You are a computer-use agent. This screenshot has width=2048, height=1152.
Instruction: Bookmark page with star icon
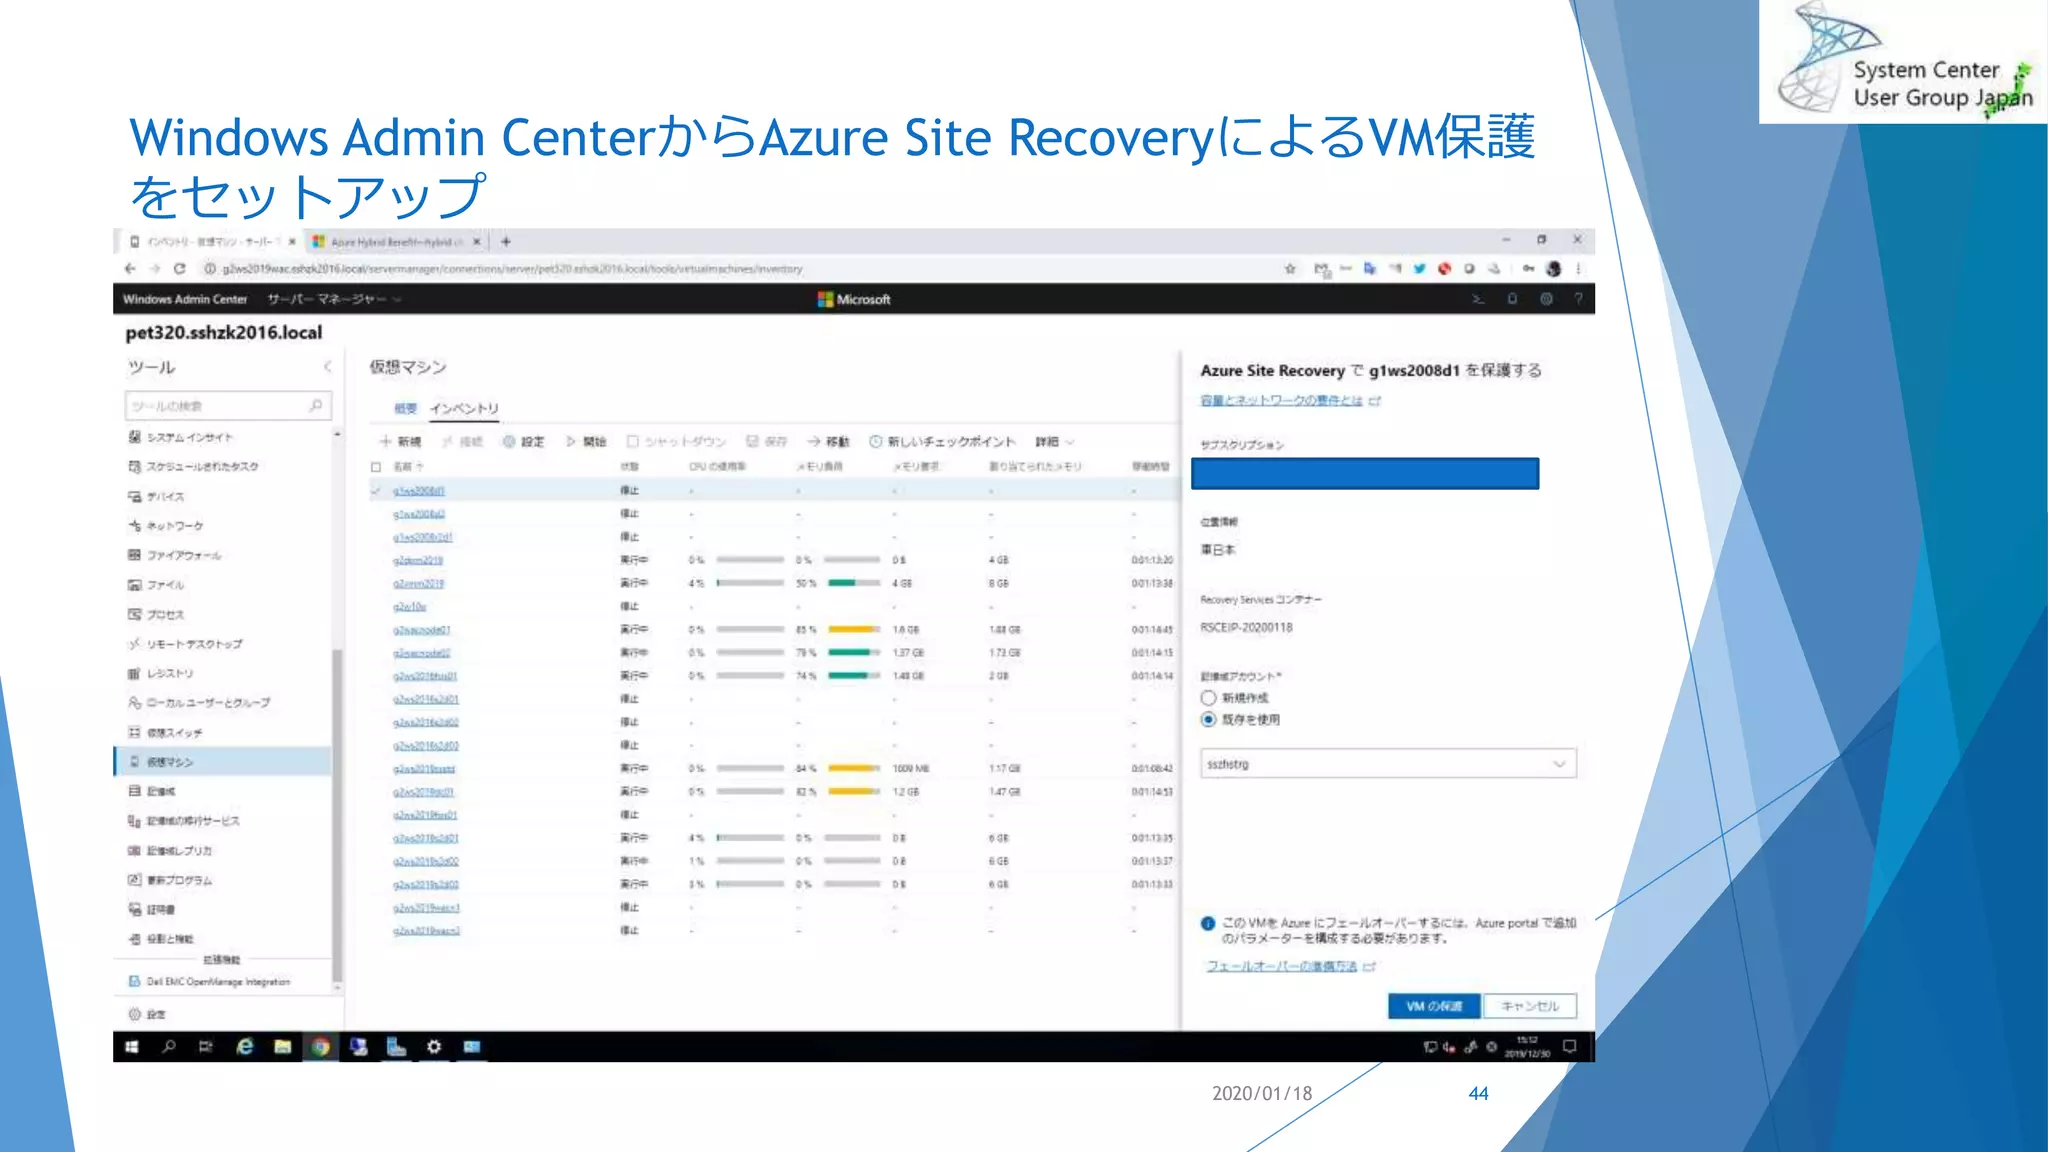pos(1290,268)
